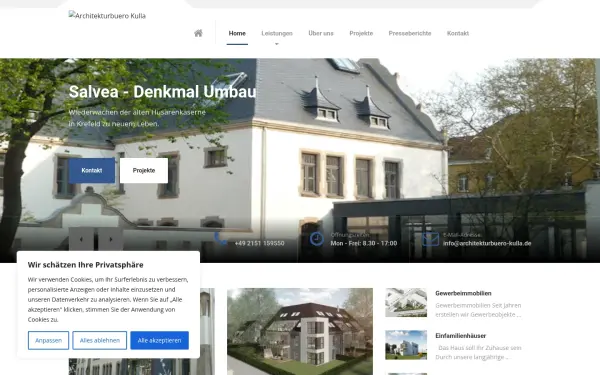The width and height of the screenshot is (600, 375).
Task: Click the opening hours Mon - Frei: 8.30 - 17:00
Action: [x=364, y=243]
